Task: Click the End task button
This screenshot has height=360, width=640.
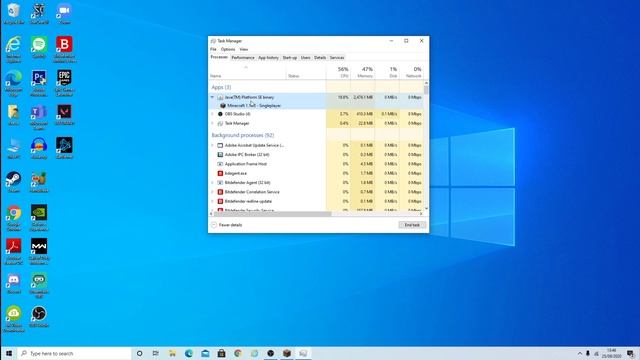Action: [412, 225]
